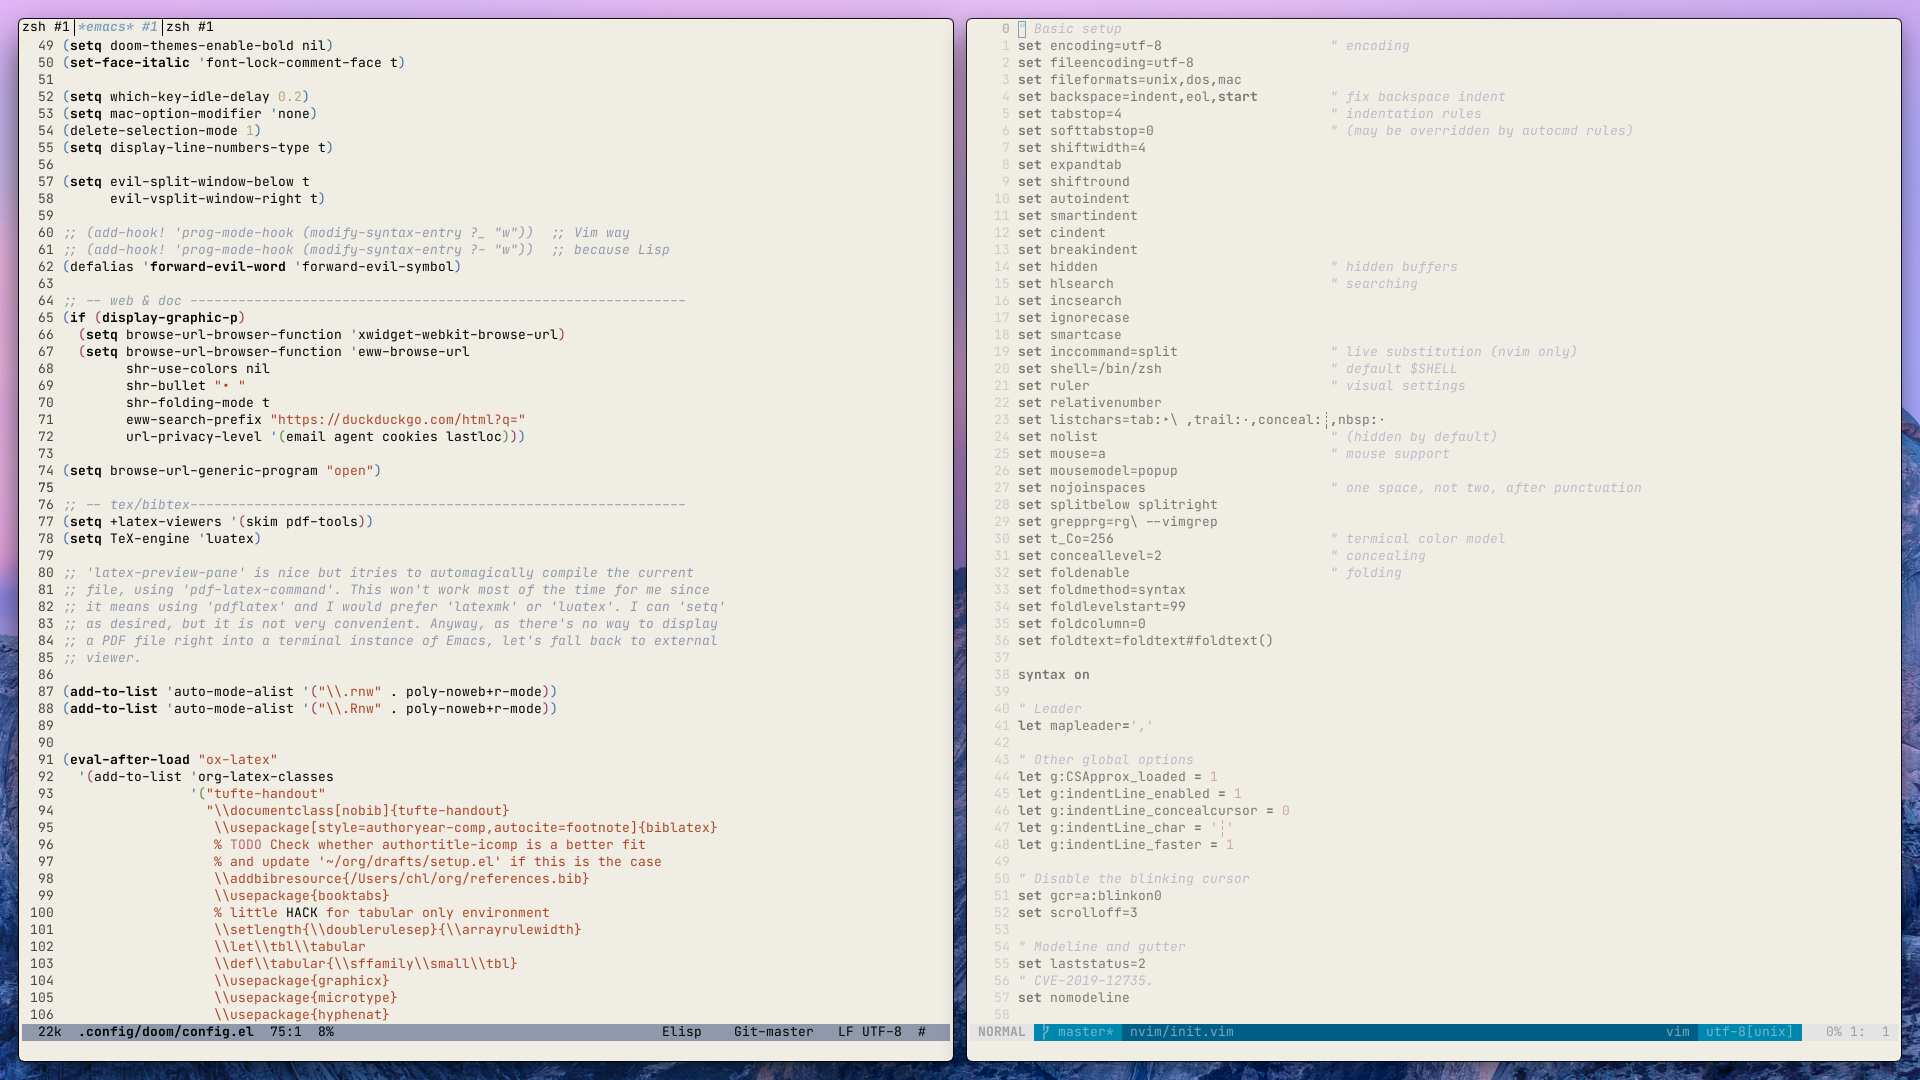Screen dimensions: 1920x1080
Task: Click the NORMAL mode indicator
Action: coord(1001,1032)
